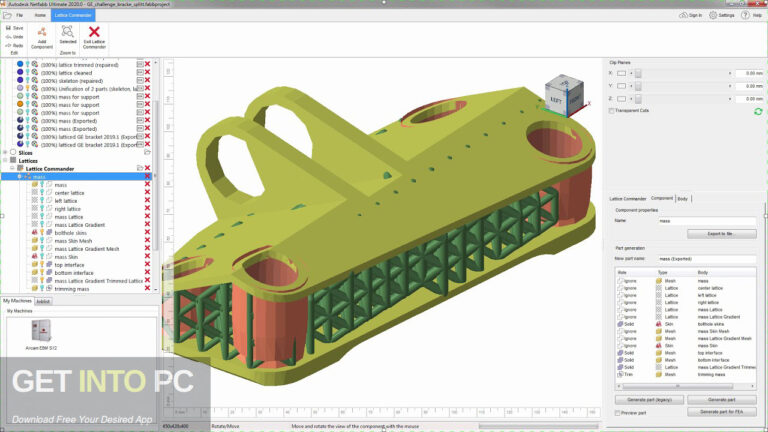Expand the Slices tree node
The image size is (768, 432).
pos(5,152)
